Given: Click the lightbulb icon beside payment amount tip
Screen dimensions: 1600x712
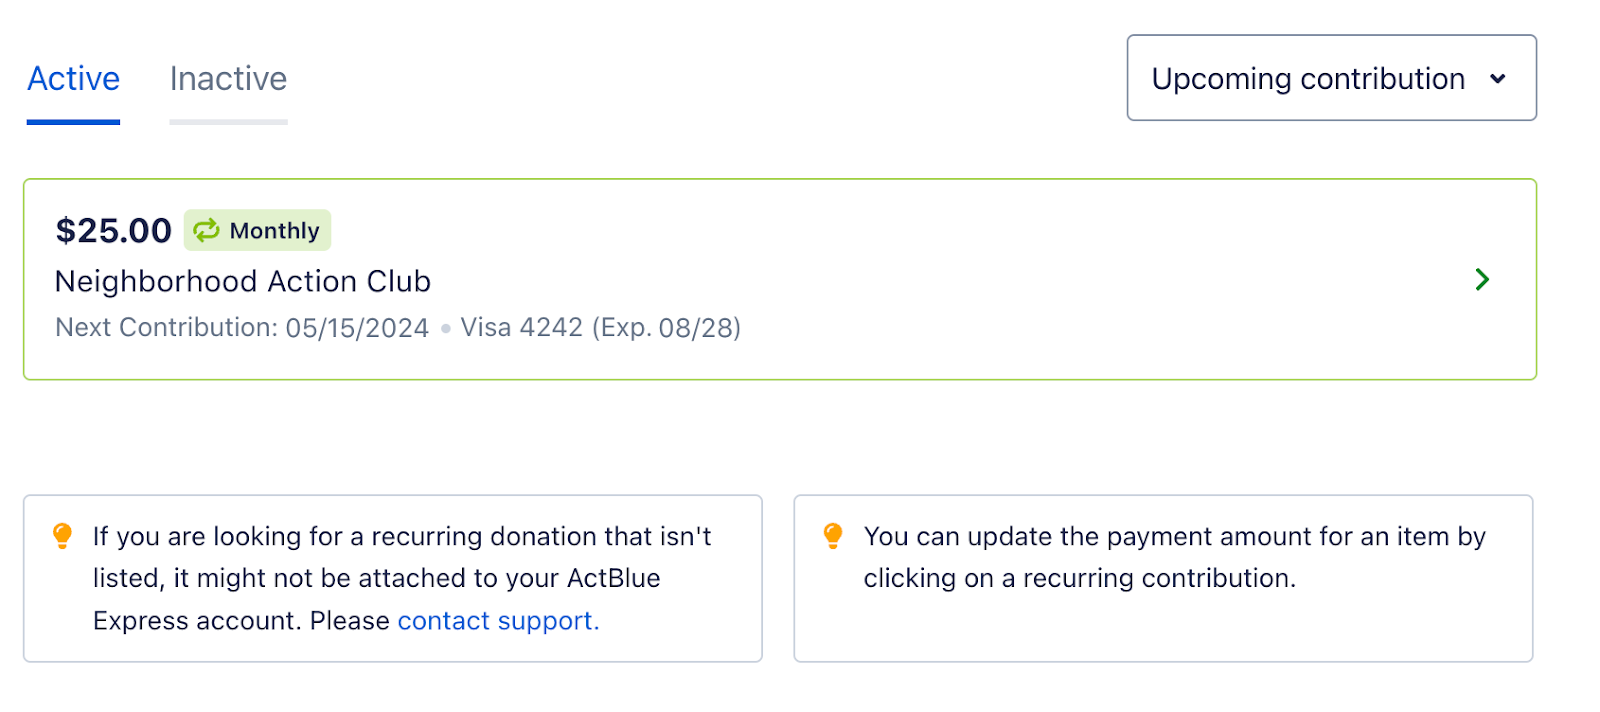Looking at the screenshot, I should (x=833, y=536).
